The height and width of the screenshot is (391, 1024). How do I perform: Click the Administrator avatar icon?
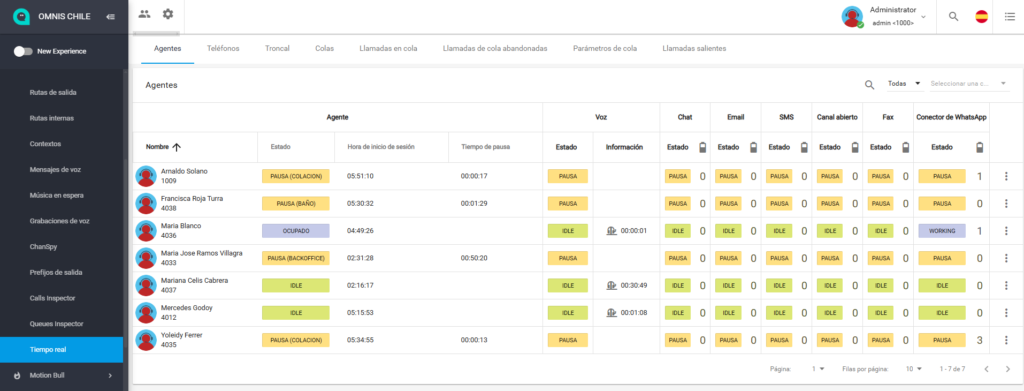click(x=852, y=16)
